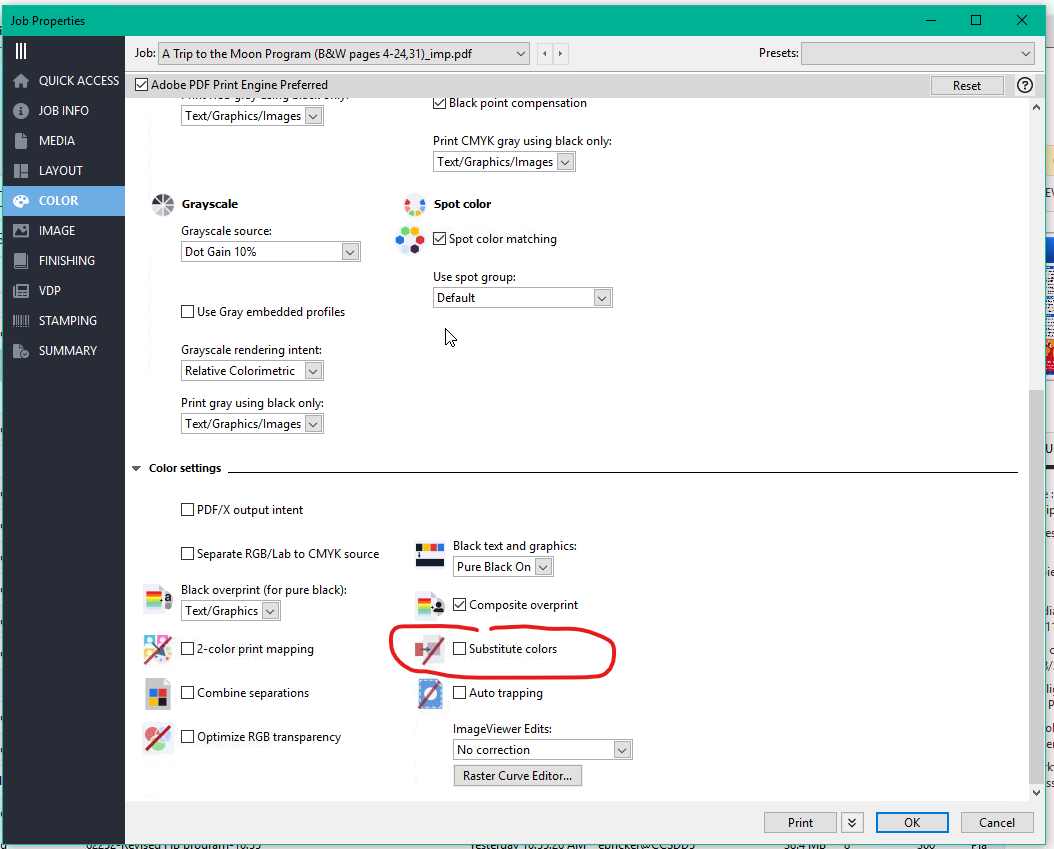This screenshot has height=849, width=1054.
Task: Open the Presets dropdown
Action: (x=918, y=54)
